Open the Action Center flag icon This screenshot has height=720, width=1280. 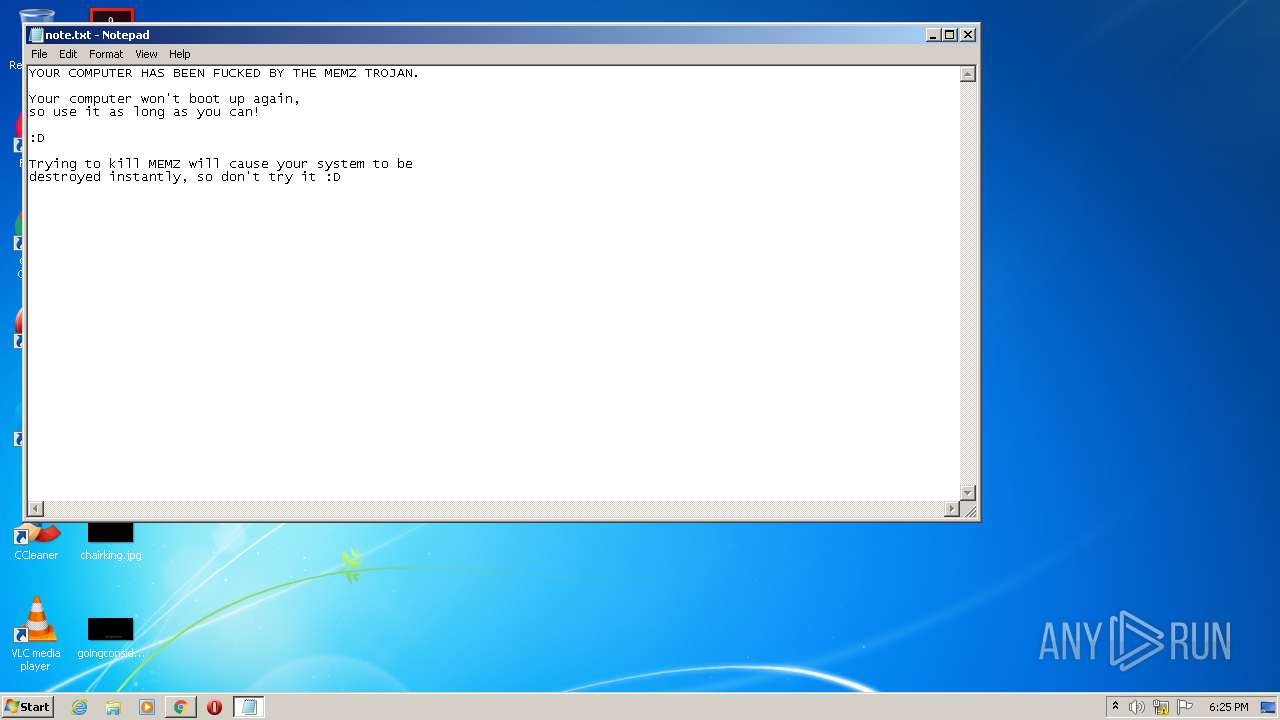coord(1186,707)
